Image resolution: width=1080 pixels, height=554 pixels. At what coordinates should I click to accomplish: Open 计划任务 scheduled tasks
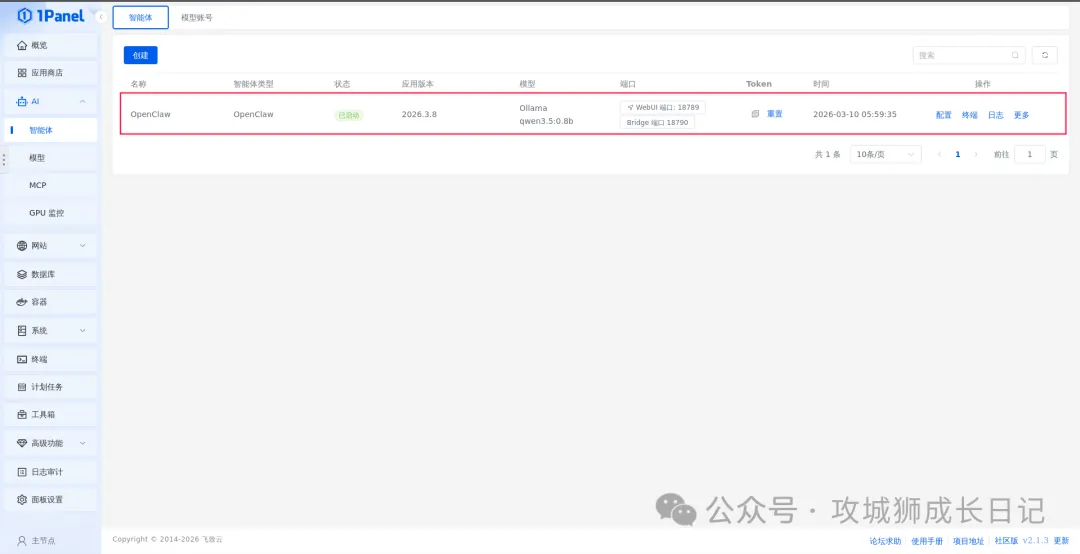point(46,387)
